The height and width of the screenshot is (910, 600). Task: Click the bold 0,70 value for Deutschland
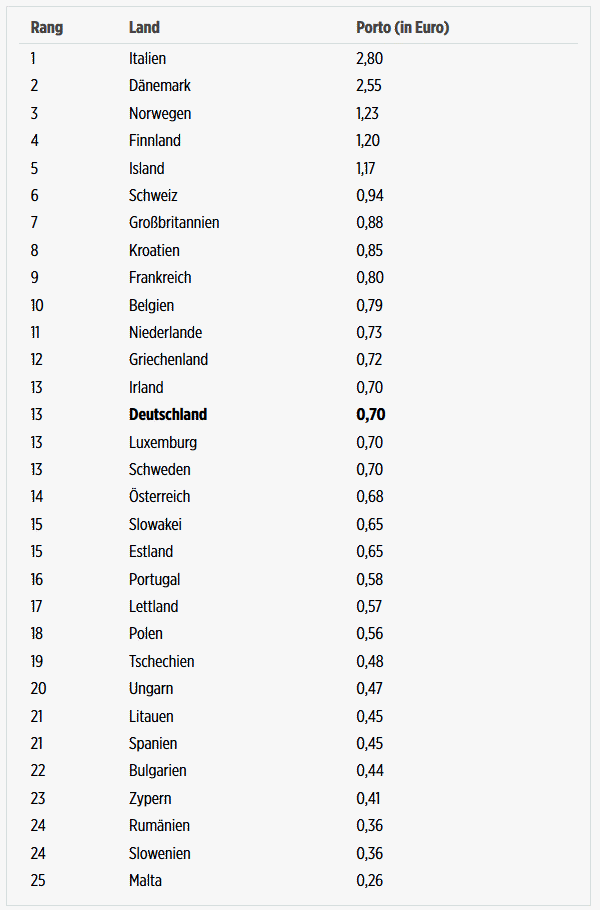tap(371, 414)
